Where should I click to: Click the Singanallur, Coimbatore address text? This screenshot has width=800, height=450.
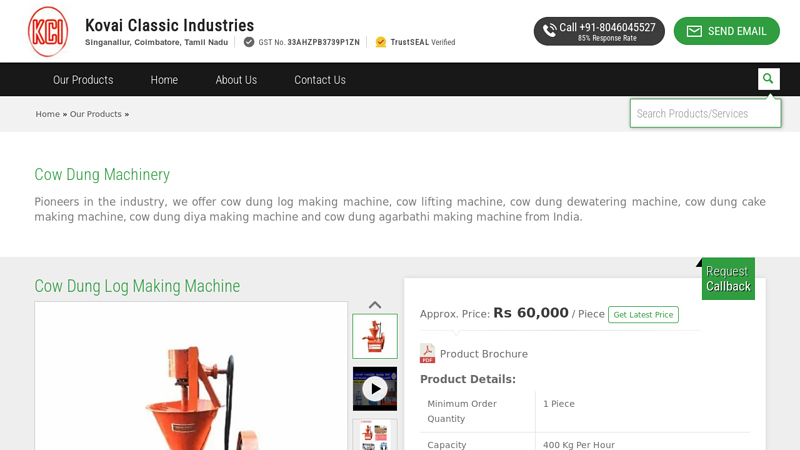point(156,42)
